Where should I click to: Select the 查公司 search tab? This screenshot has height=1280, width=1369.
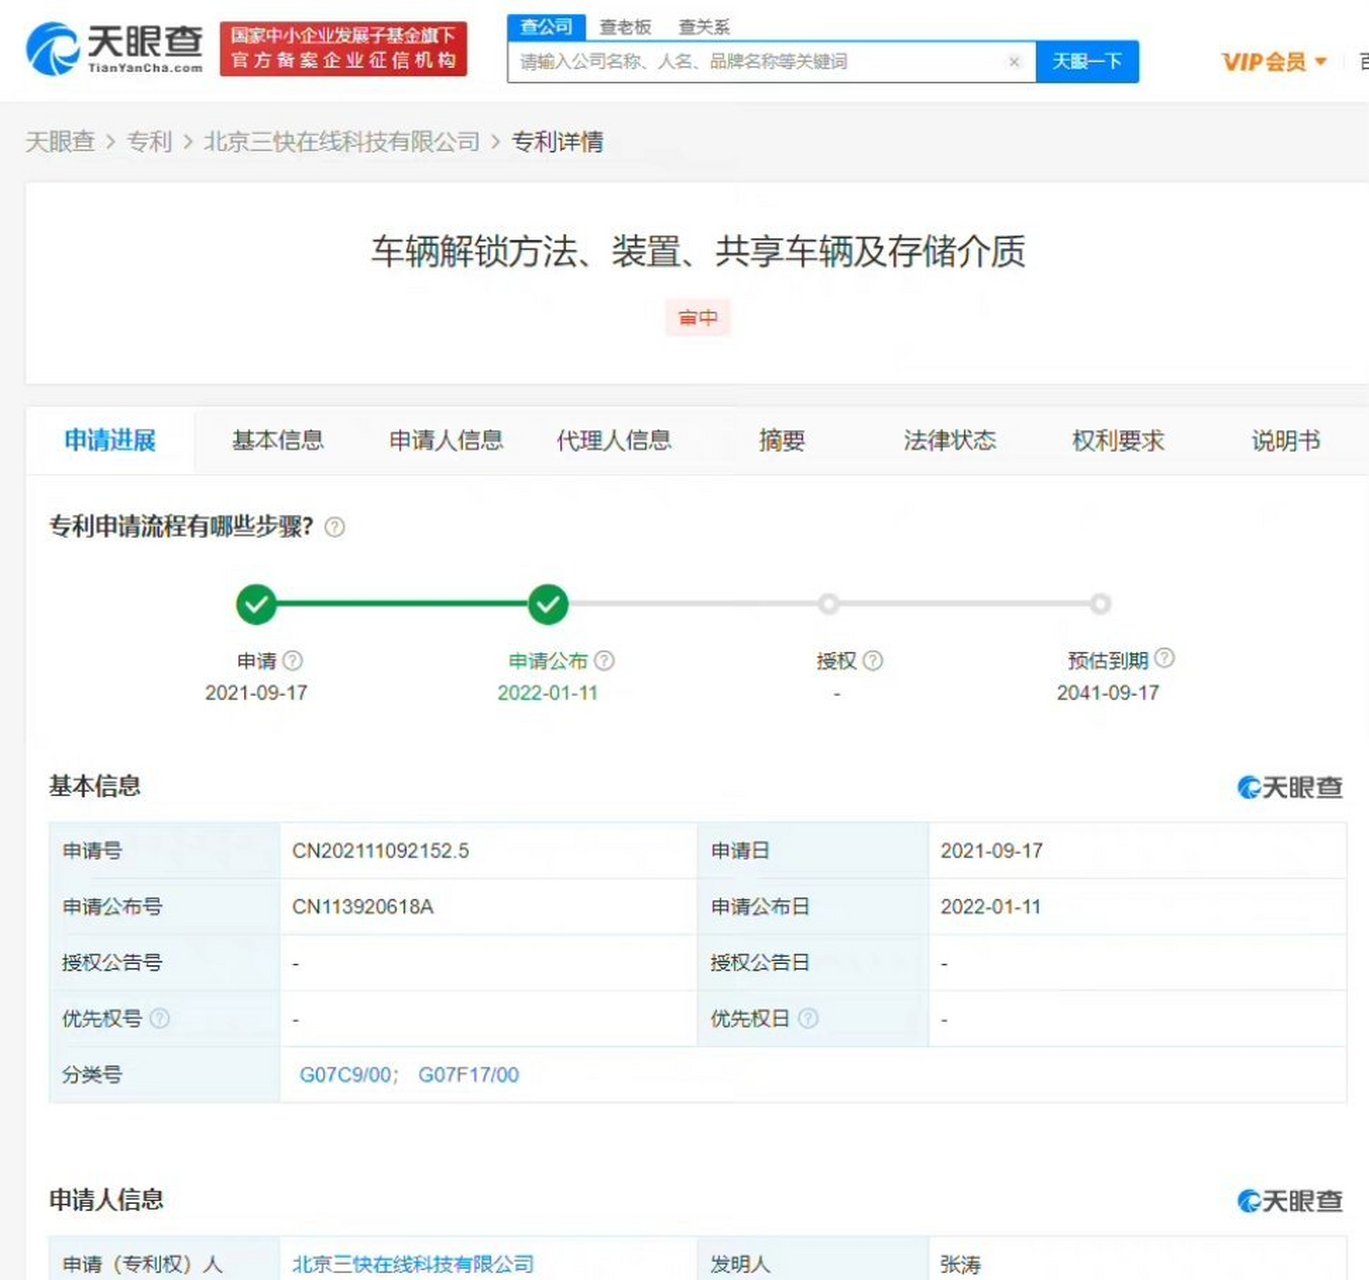click(546, 27)
